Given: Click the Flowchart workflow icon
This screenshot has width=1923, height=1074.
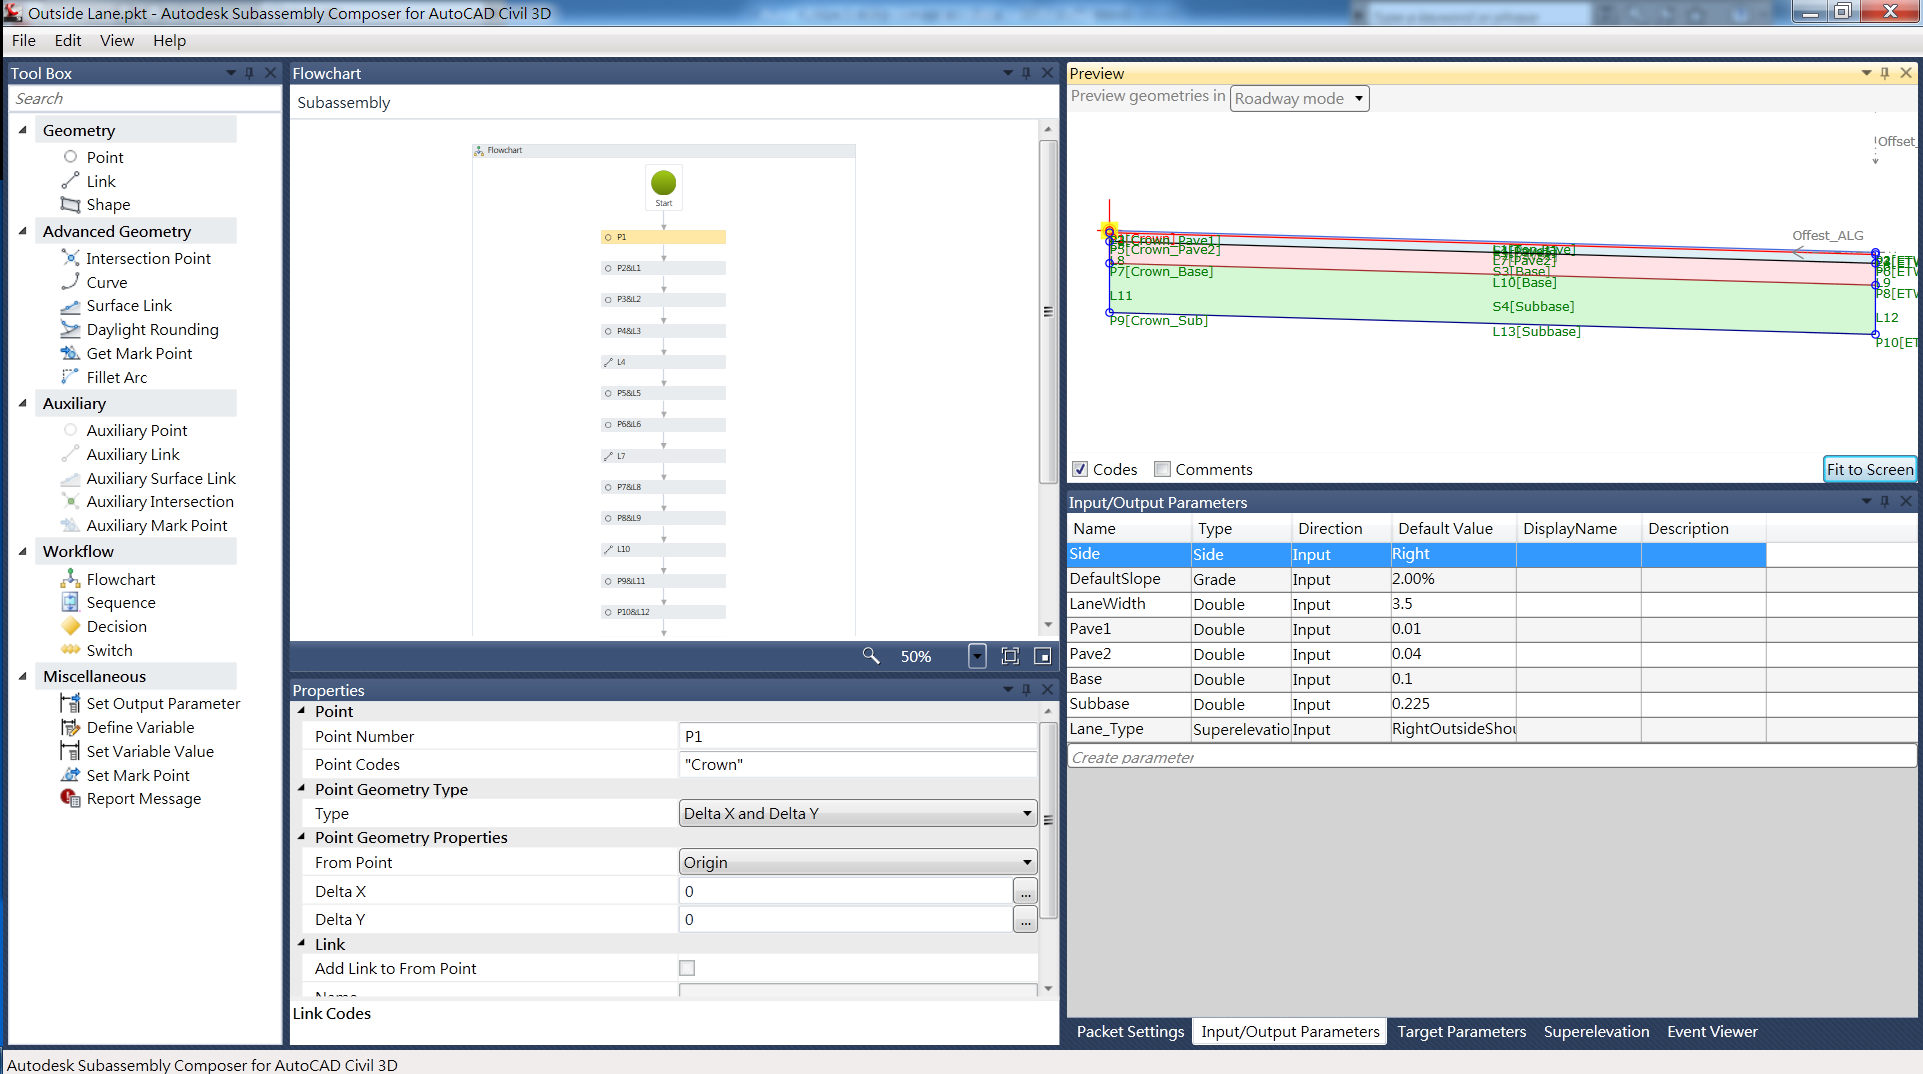Looking at the screenshot, I should coord(70,579).
